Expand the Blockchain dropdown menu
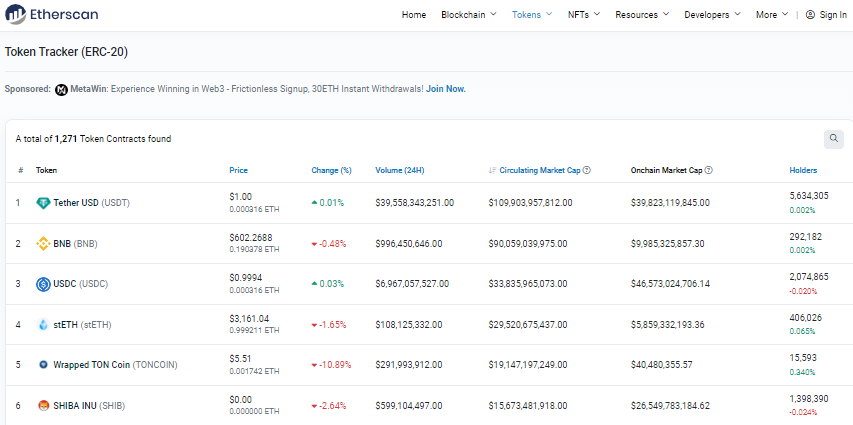 coord(468,15)
